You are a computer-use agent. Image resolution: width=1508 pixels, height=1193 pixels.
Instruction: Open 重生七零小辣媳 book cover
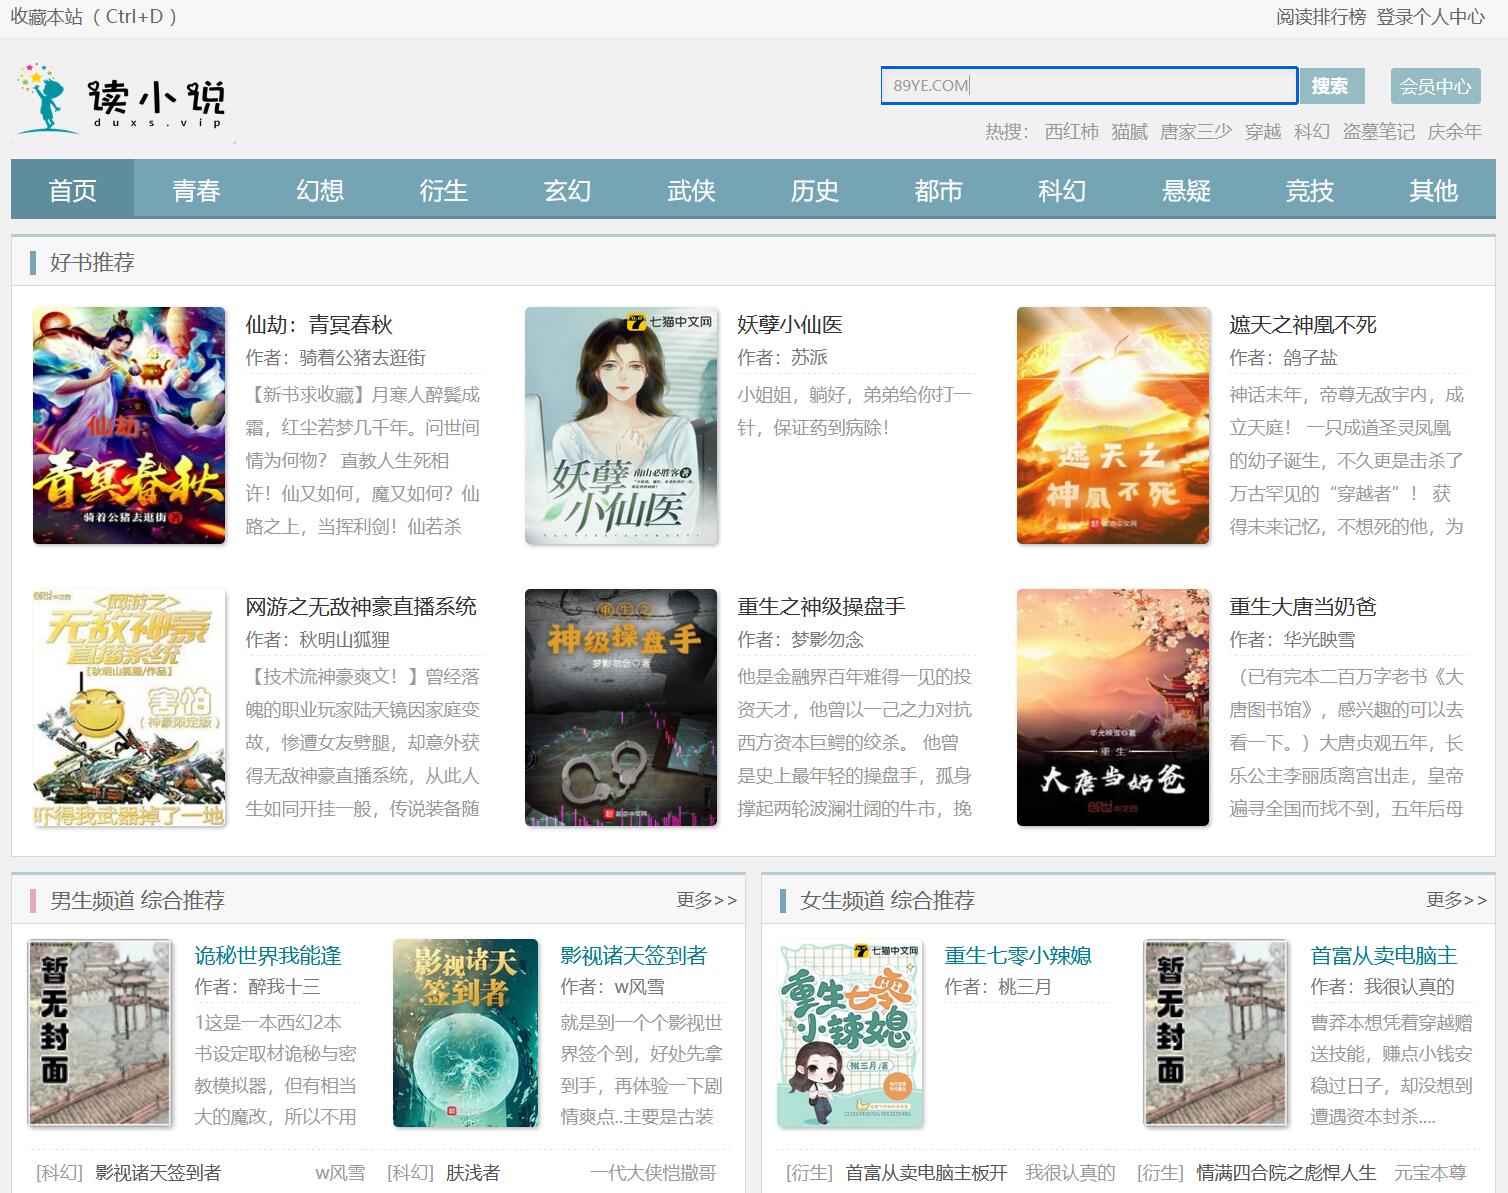(850, 1033)
